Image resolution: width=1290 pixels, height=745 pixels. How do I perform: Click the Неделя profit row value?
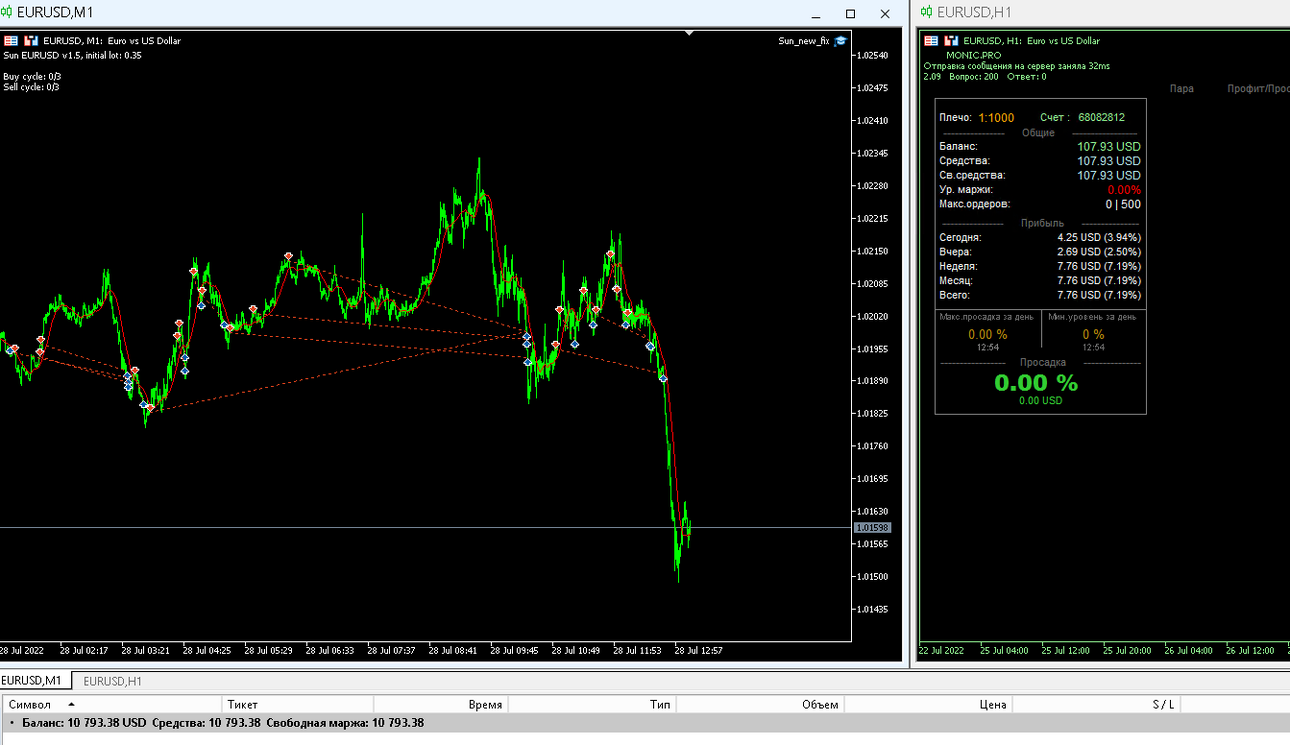pyautogui.click(x=1099, y=267)
